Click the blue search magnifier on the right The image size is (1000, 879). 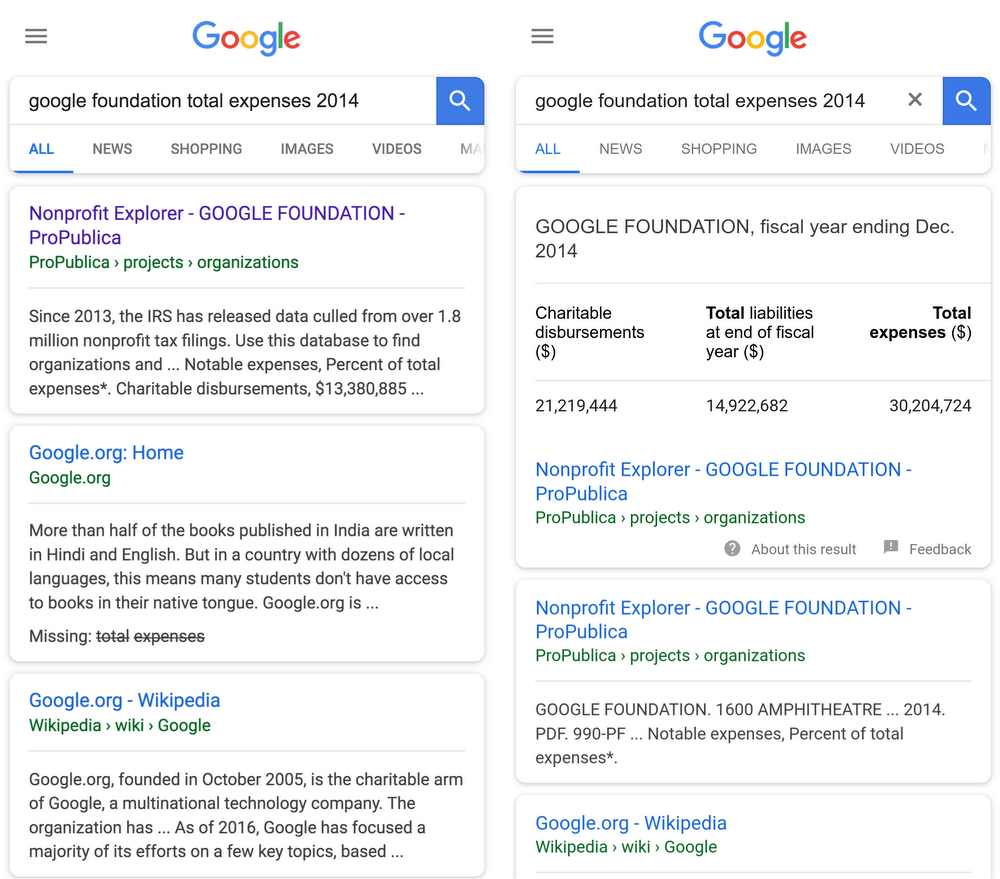tap(966, 100)
